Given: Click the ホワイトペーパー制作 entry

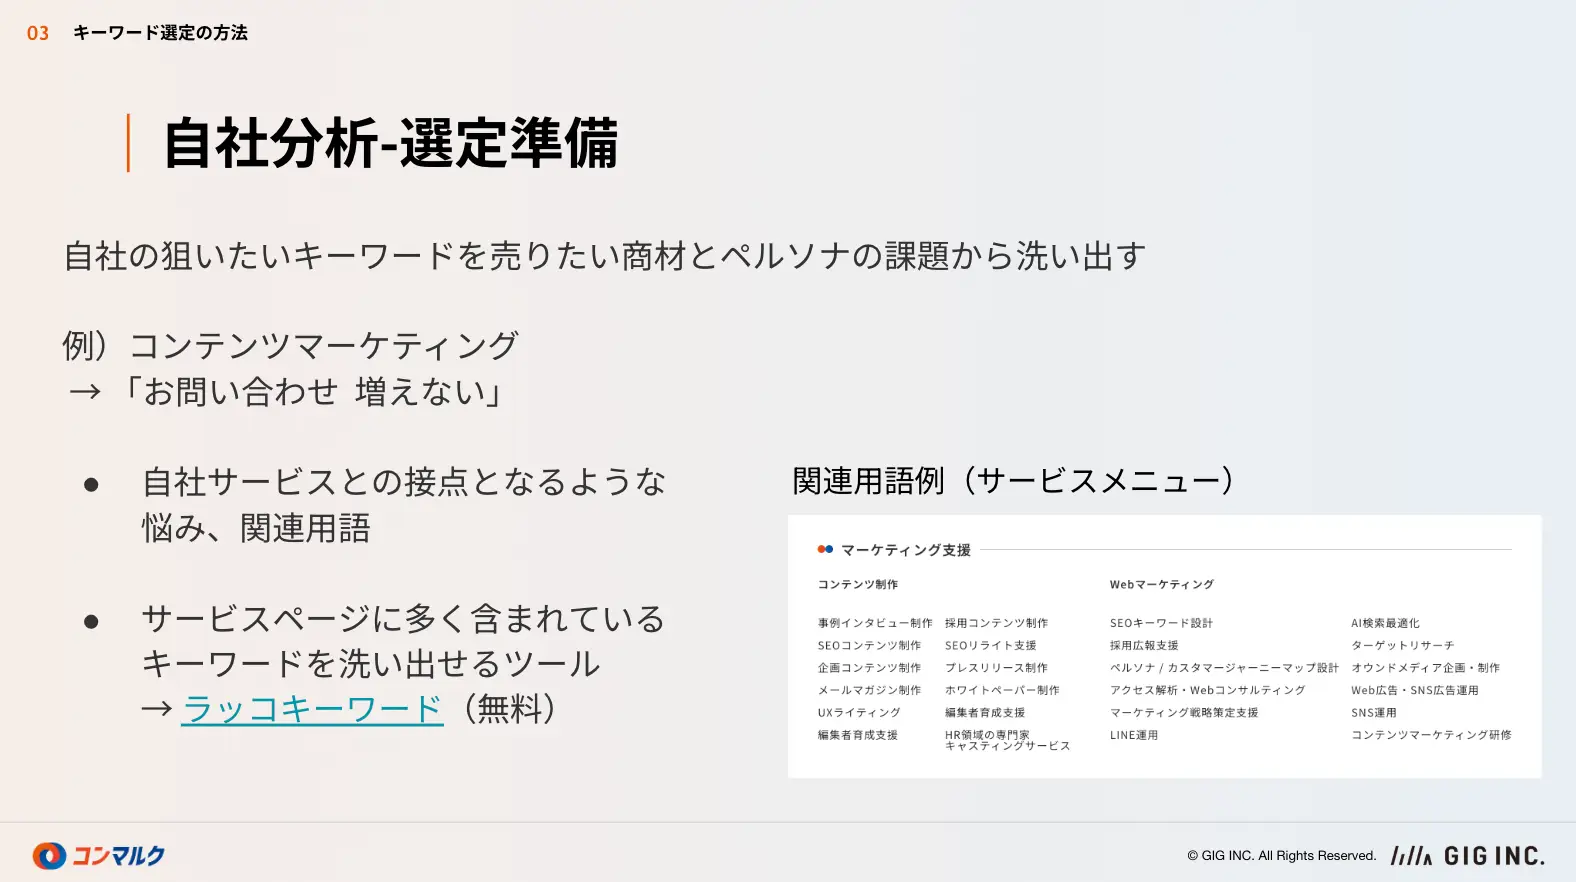Looking at the screenshot, I should point(1001,690).
